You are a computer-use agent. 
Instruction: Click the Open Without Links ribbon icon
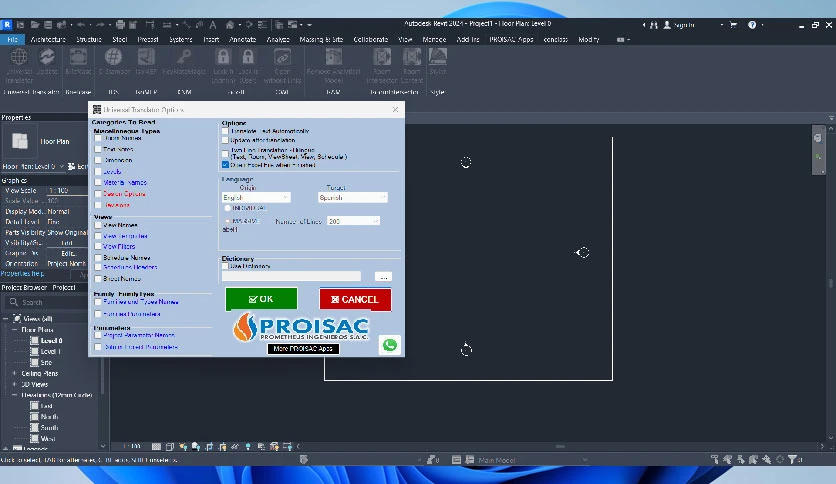pyautogui.click(x=282, y=57)
